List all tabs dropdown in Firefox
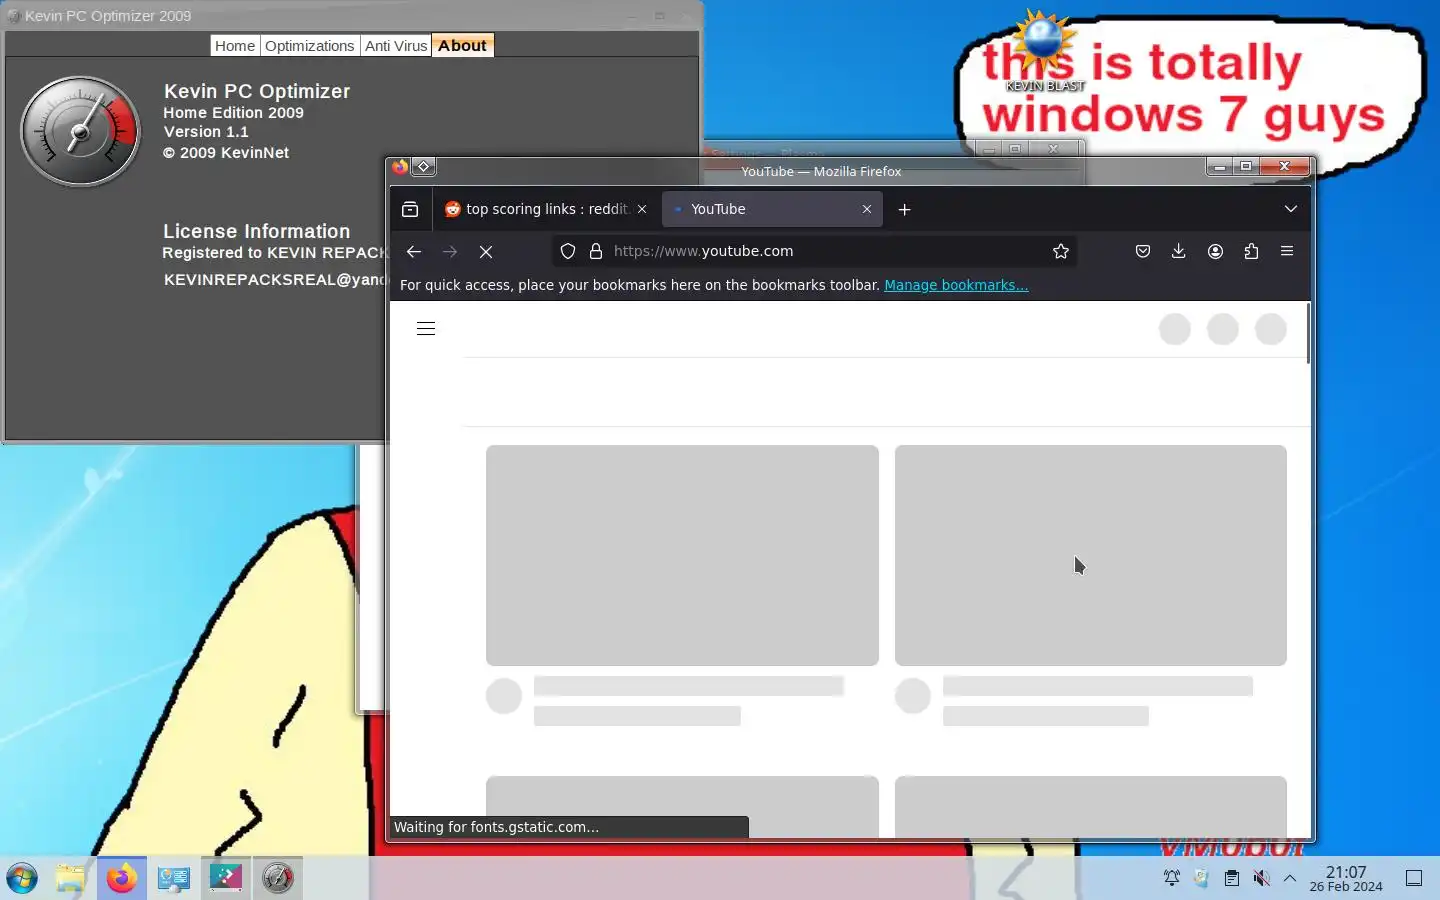 point(1291,209)
